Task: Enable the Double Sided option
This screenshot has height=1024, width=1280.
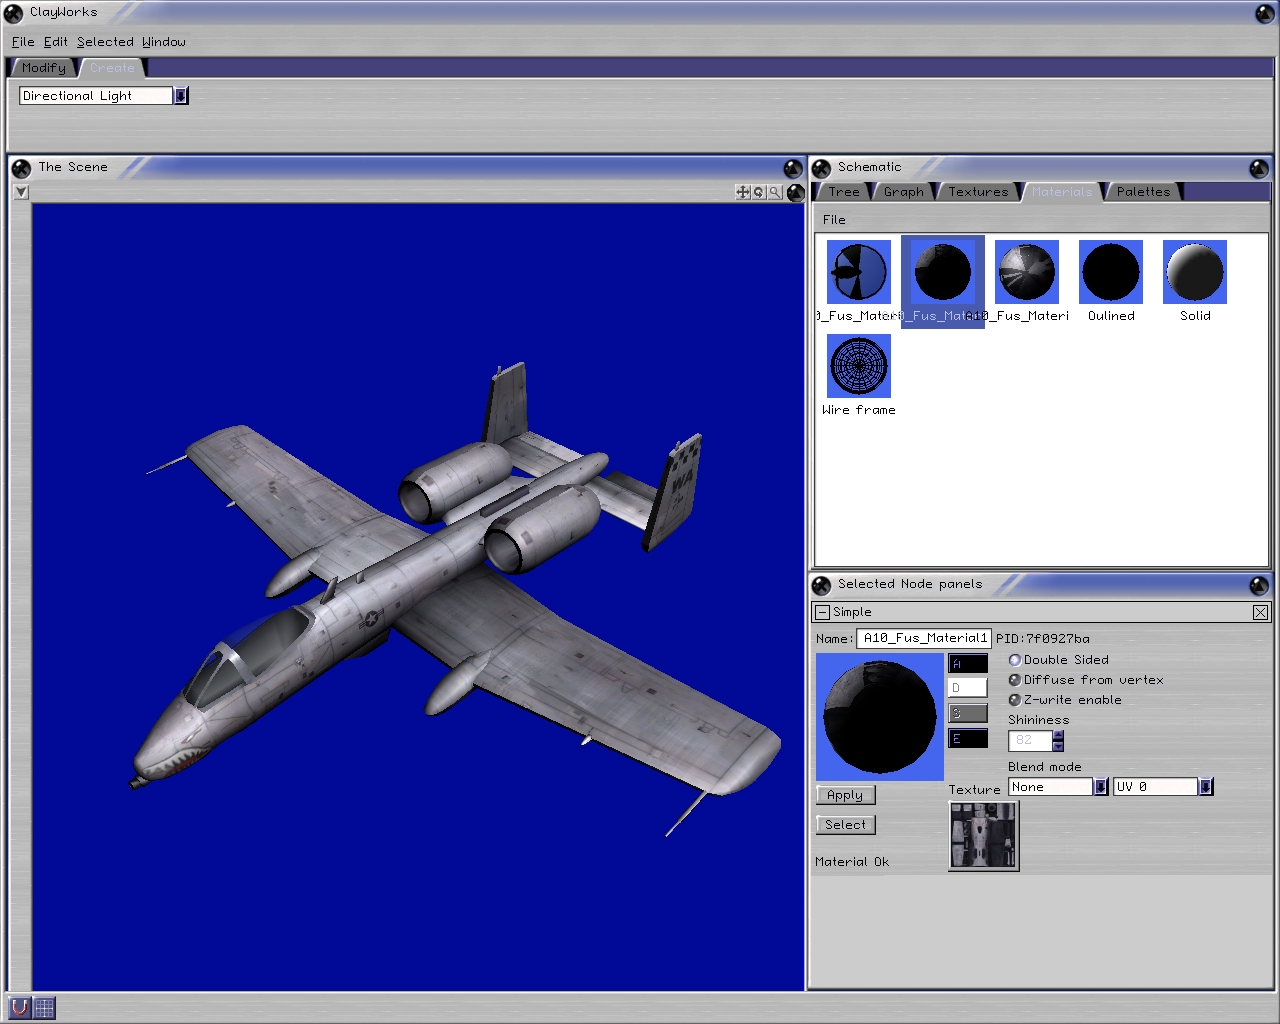Action: click(1014, 660)
